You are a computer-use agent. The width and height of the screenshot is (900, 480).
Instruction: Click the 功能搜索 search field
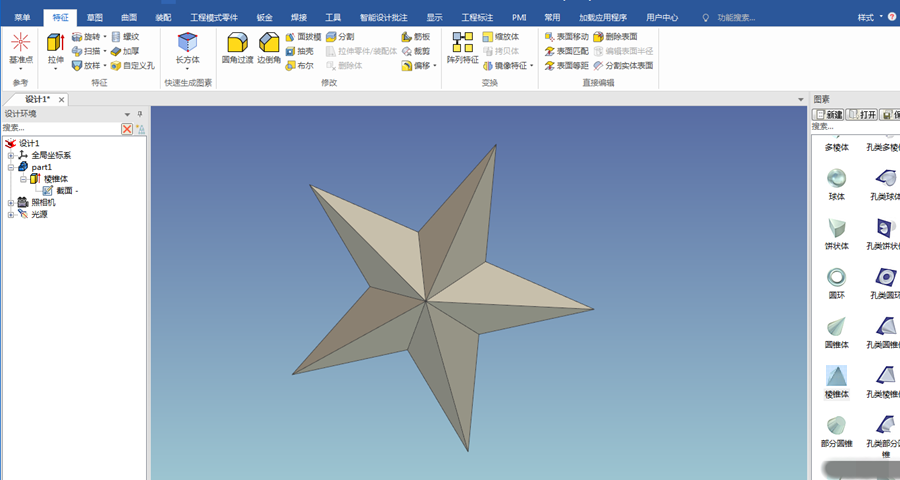[x=736, y=18]
